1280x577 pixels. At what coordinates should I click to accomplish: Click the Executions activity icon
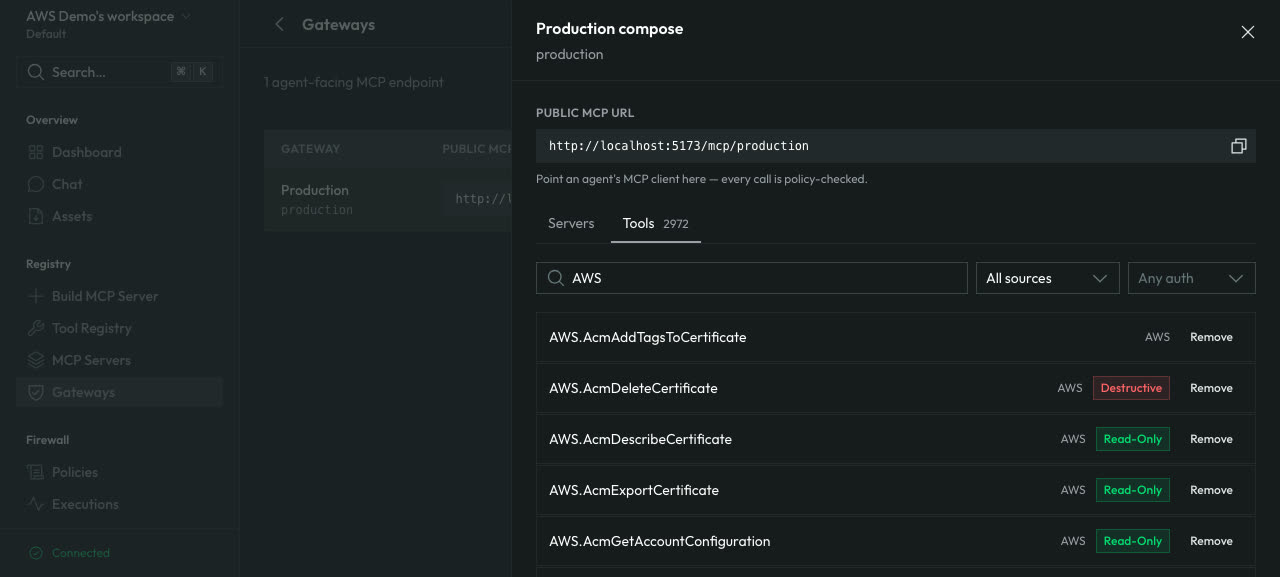click(36, 504)
